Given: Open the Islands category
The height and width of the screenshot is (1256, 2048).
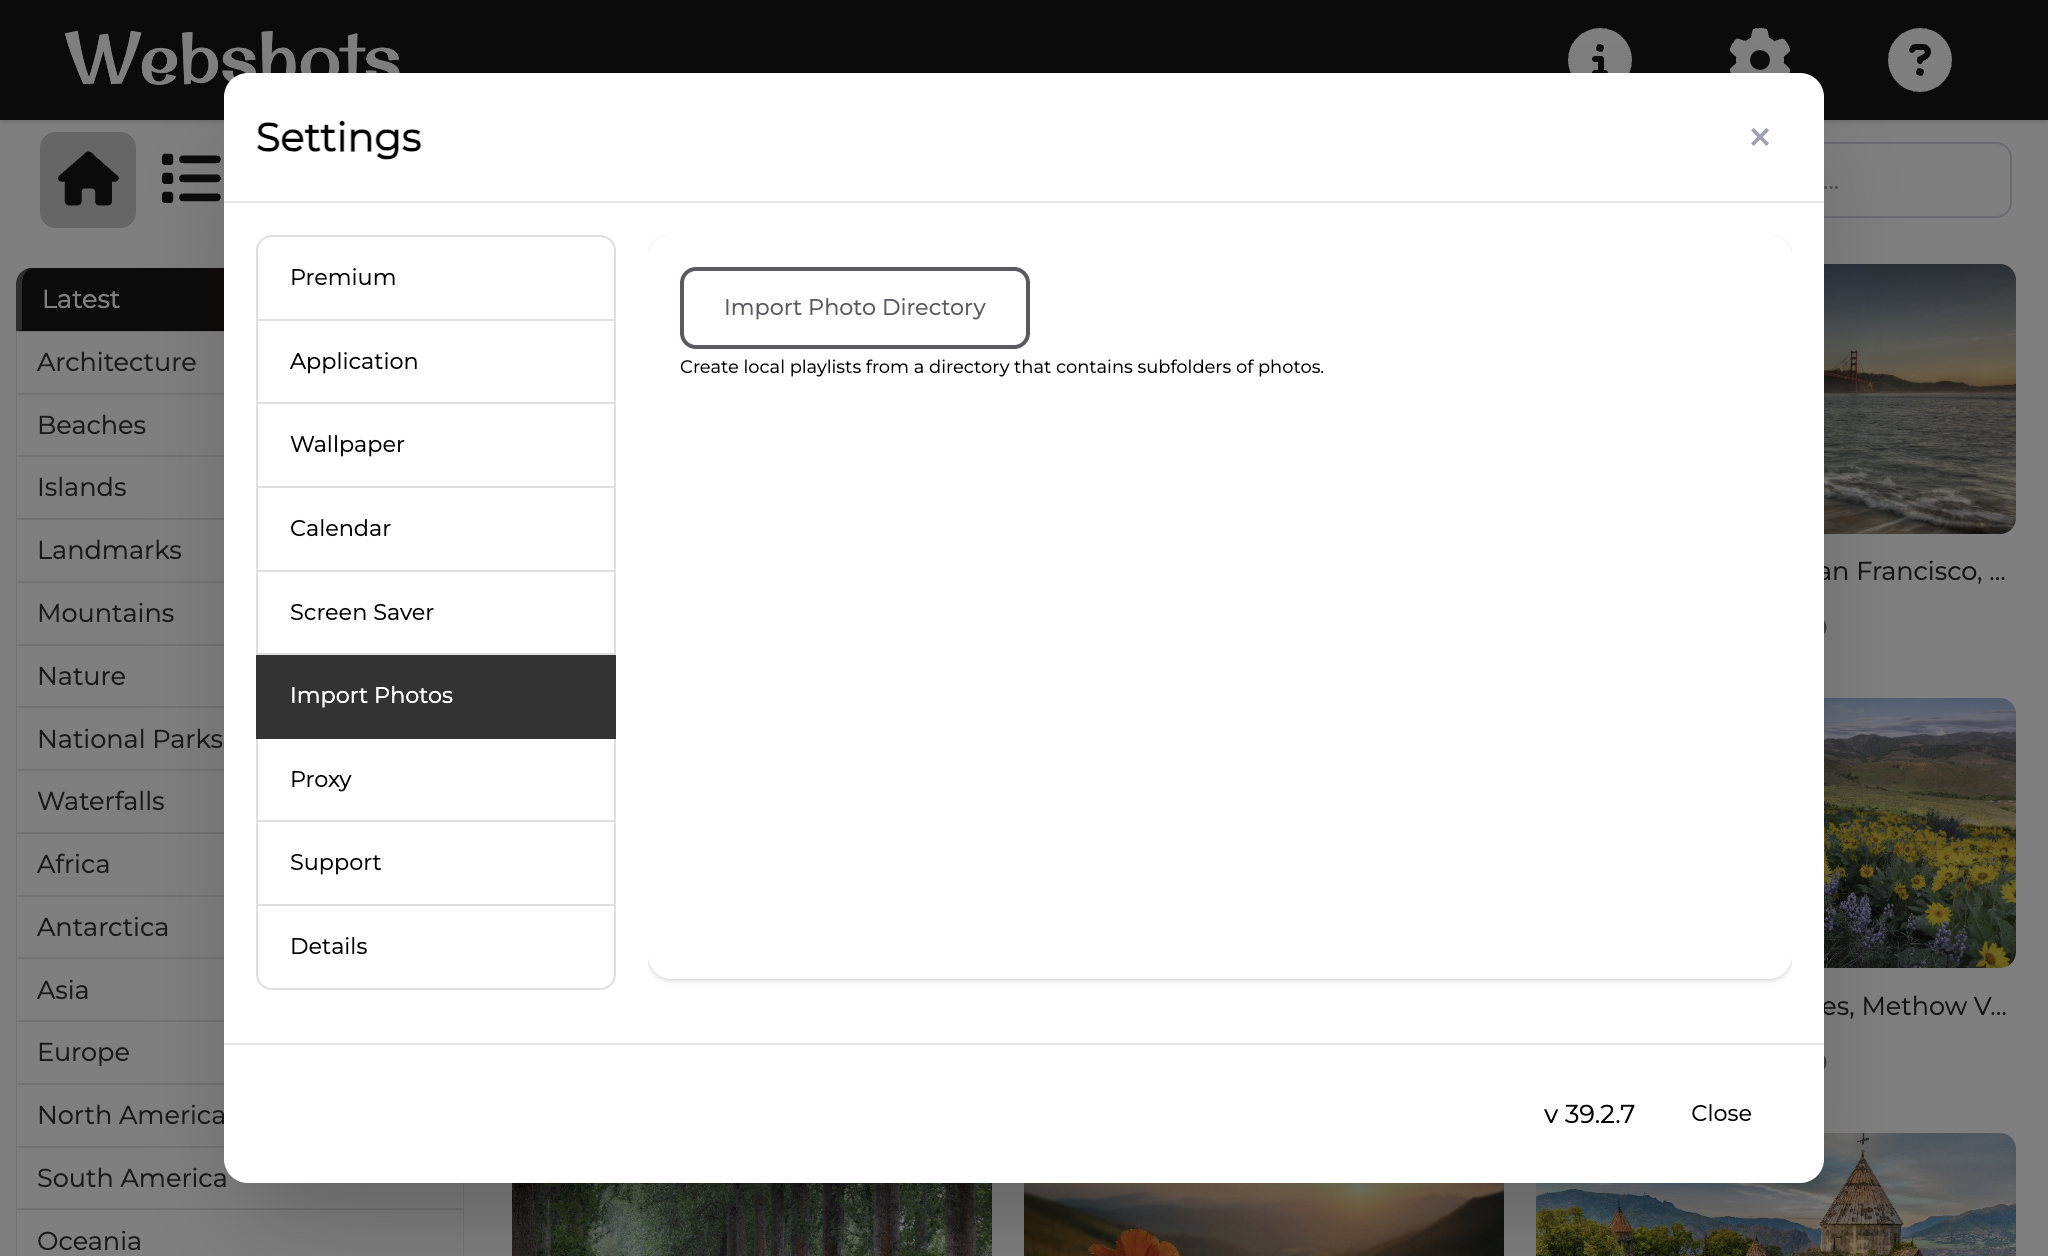Looking at the screenshot, I should coord(120,487).
